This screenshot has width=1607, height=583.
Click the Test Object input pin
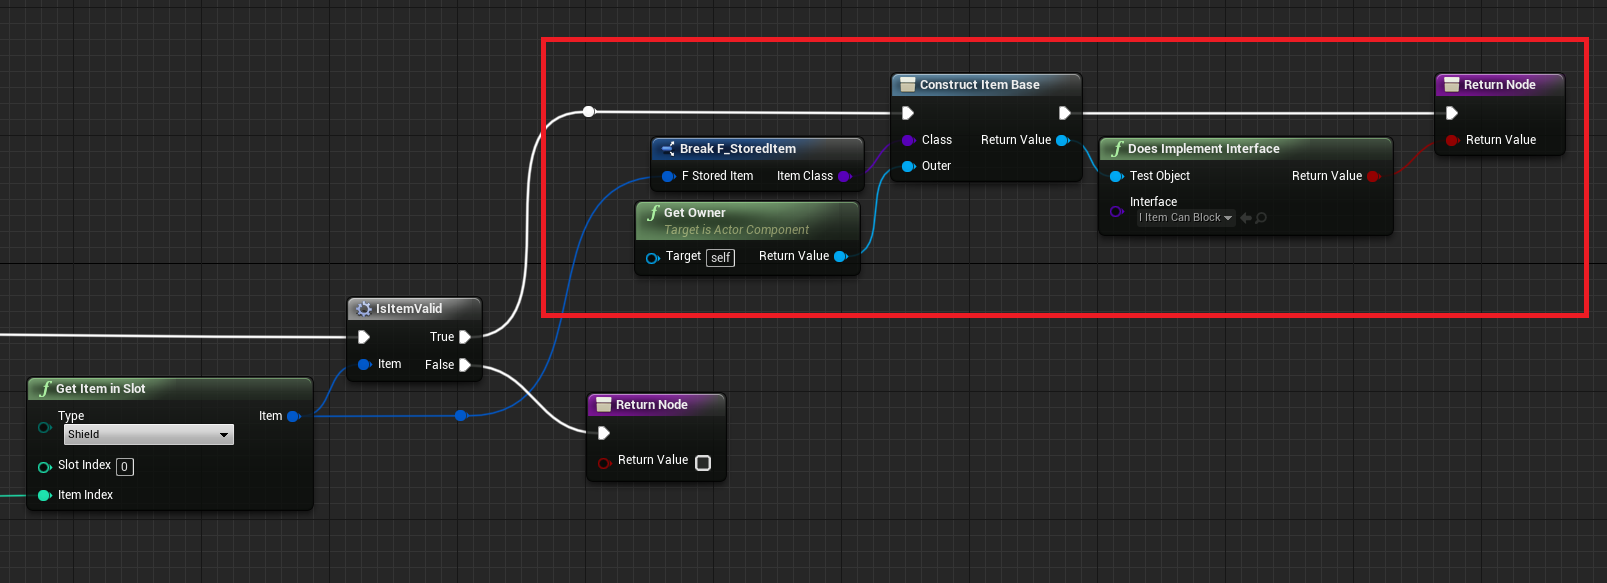pos(1117,177)
